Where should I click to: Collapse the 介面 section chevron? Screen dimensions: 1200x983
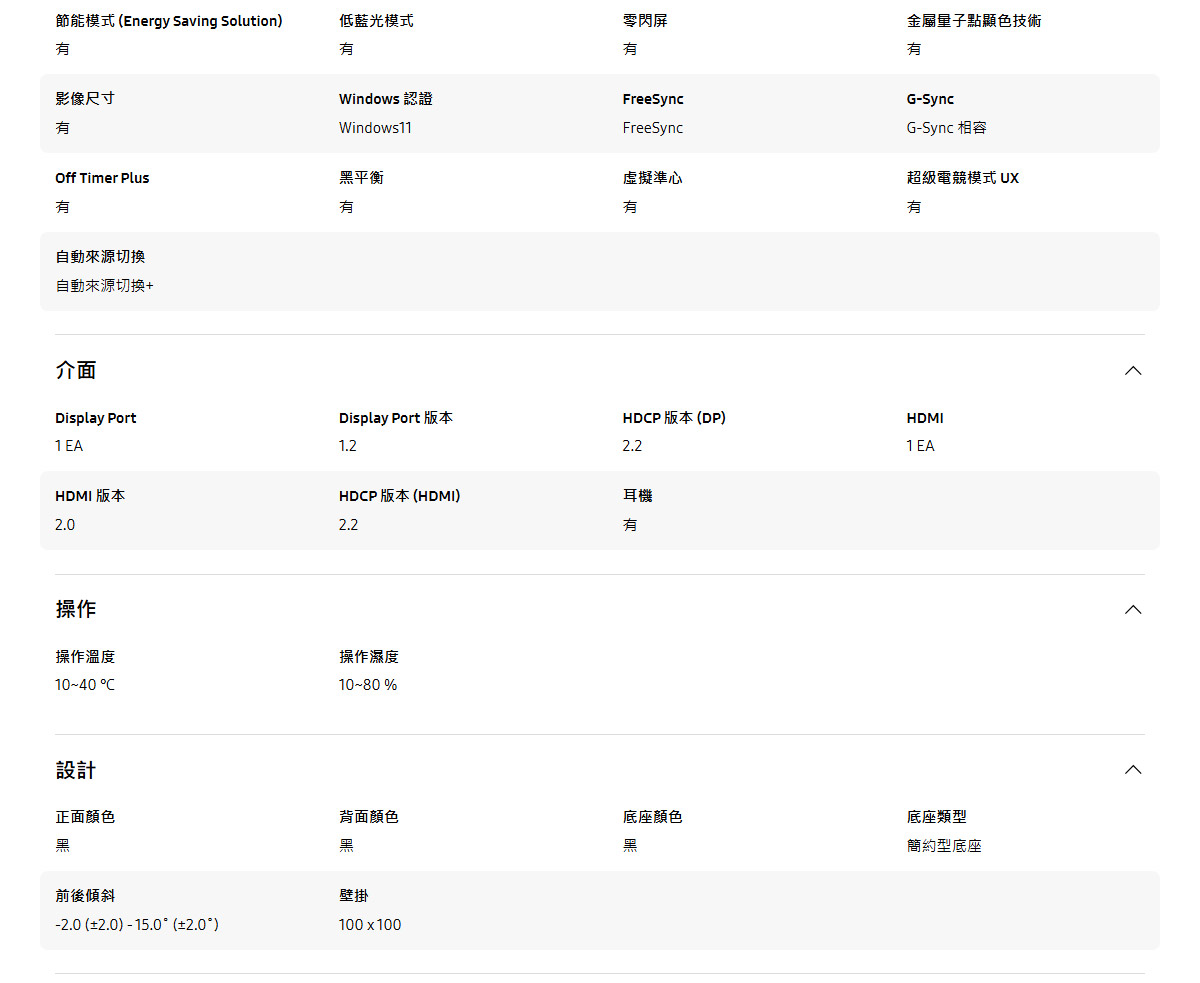point(1132,371)
